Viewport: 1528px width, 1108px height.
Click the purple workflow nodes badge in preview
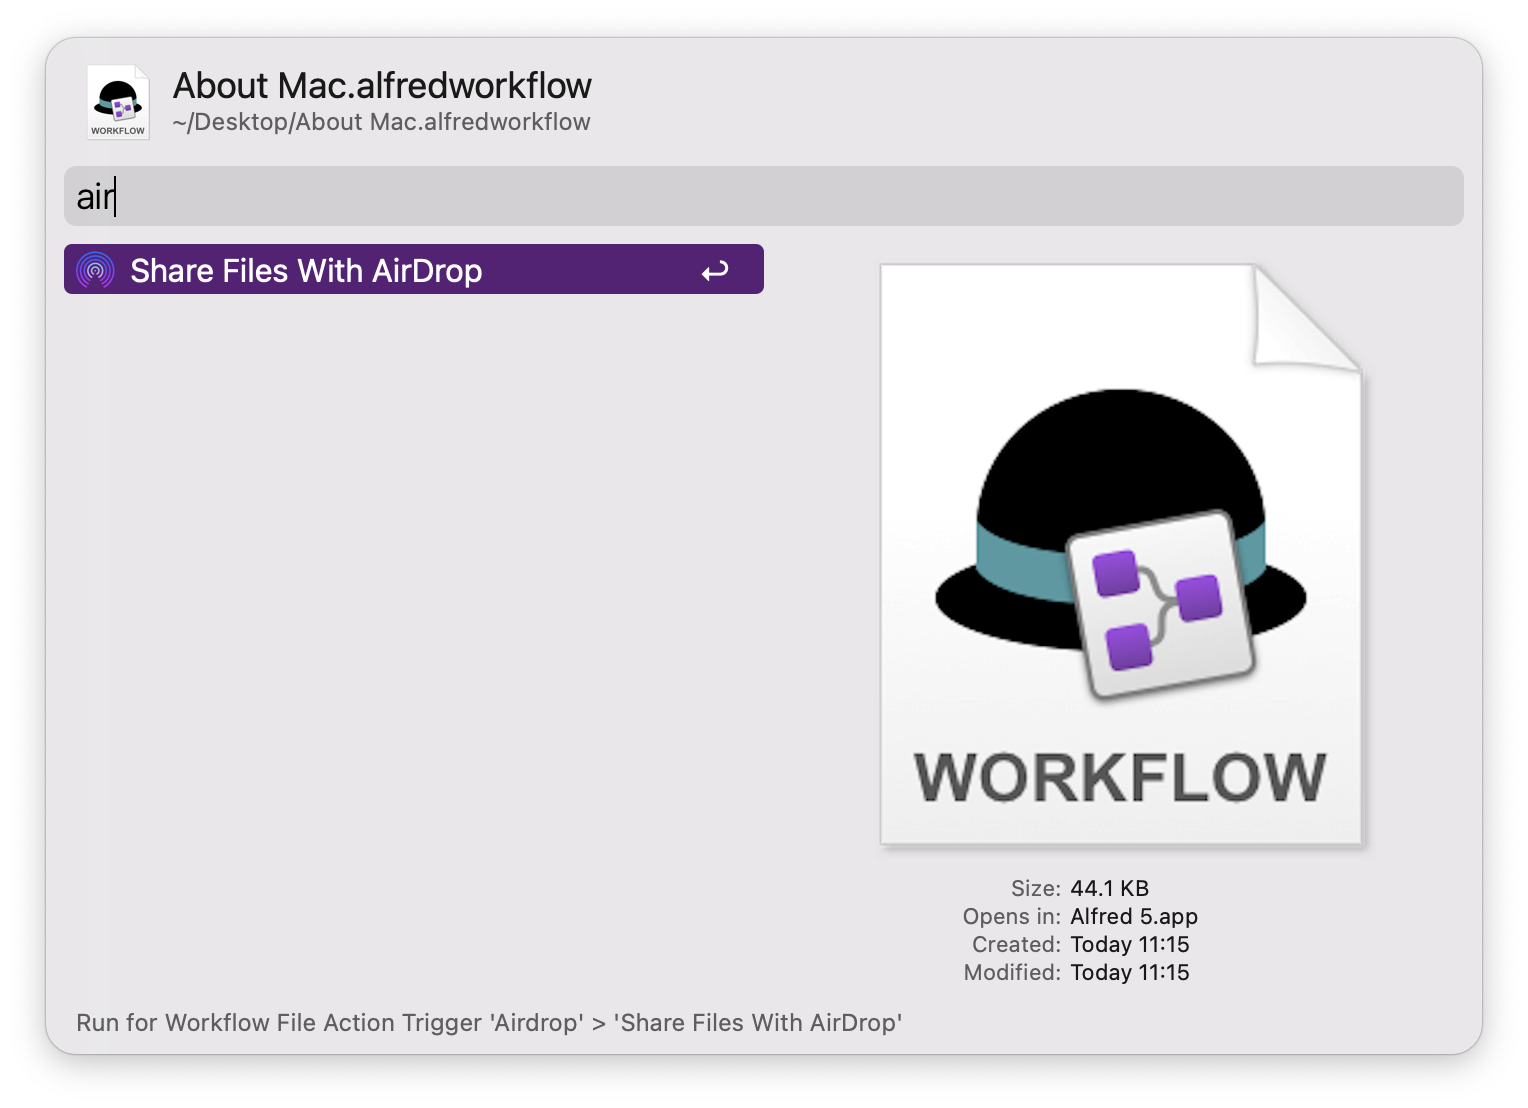(x=1160, y=607)
